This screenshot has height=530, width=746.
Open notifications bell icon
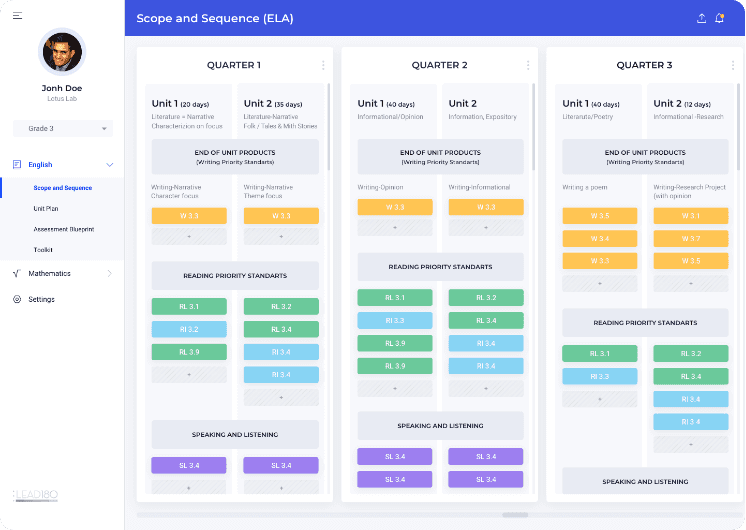pyautogui.click(x=719, y=19)
